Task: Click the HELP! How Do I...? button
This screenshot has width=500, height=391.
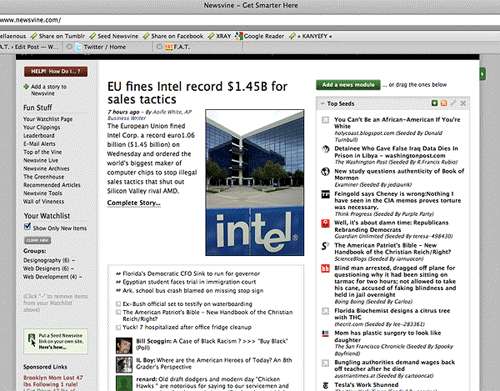Action: (56, 71)
